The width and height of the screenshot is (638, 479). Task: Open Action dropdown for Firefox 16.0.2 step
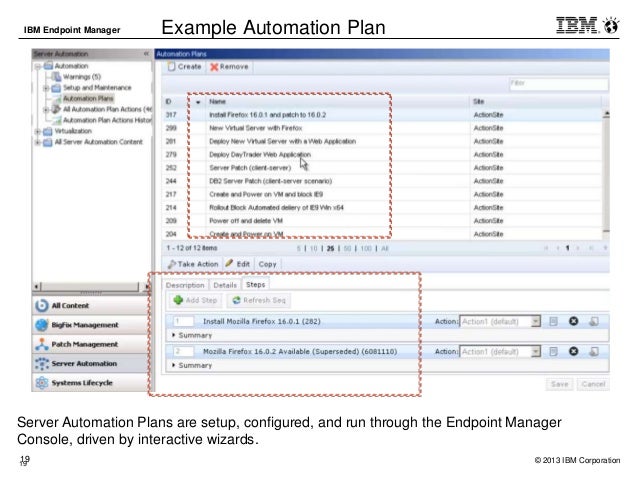point(535,352)
